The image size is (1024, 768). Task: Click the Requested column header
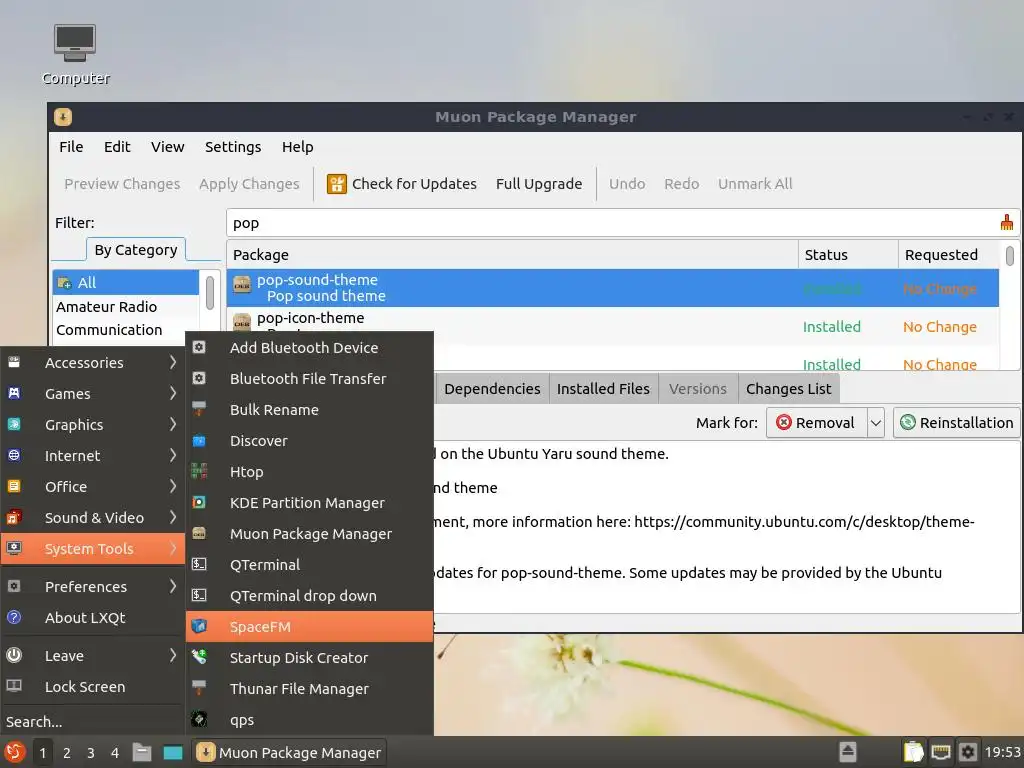coord(948,255)
